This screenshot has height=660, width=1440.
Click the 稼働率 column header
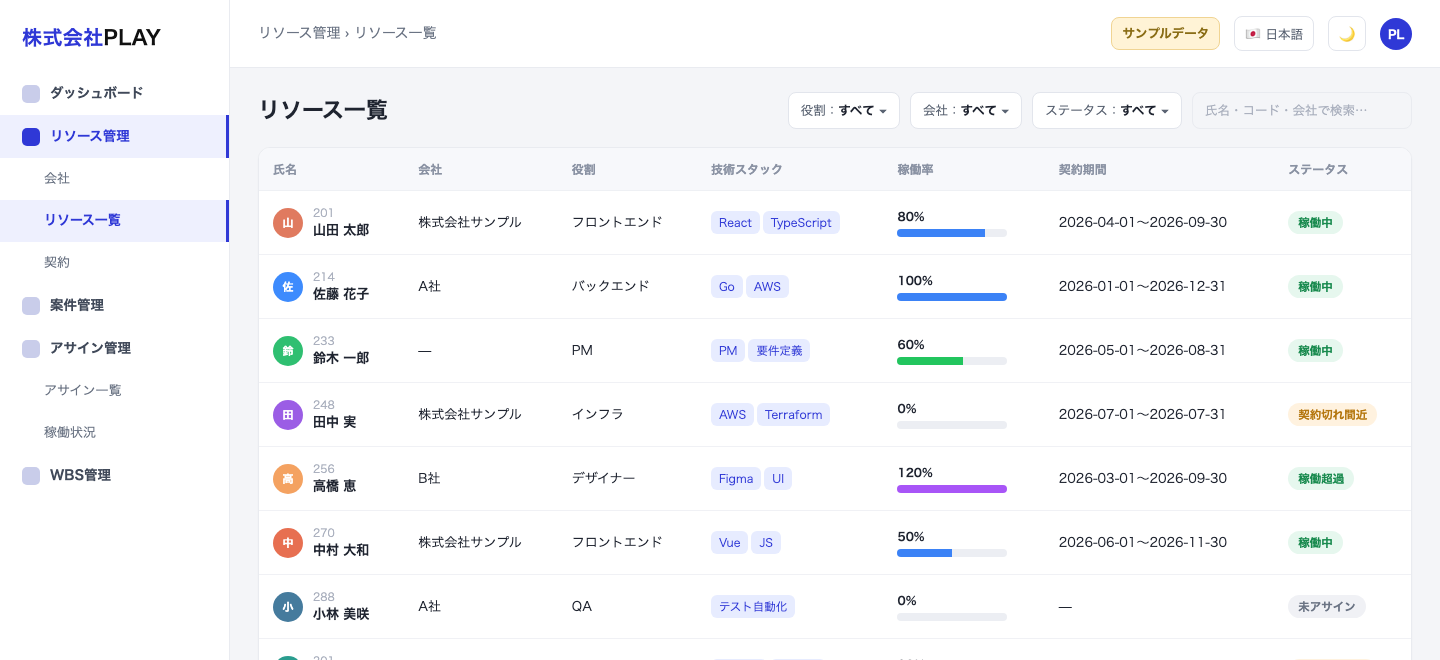tap(916, 170)
